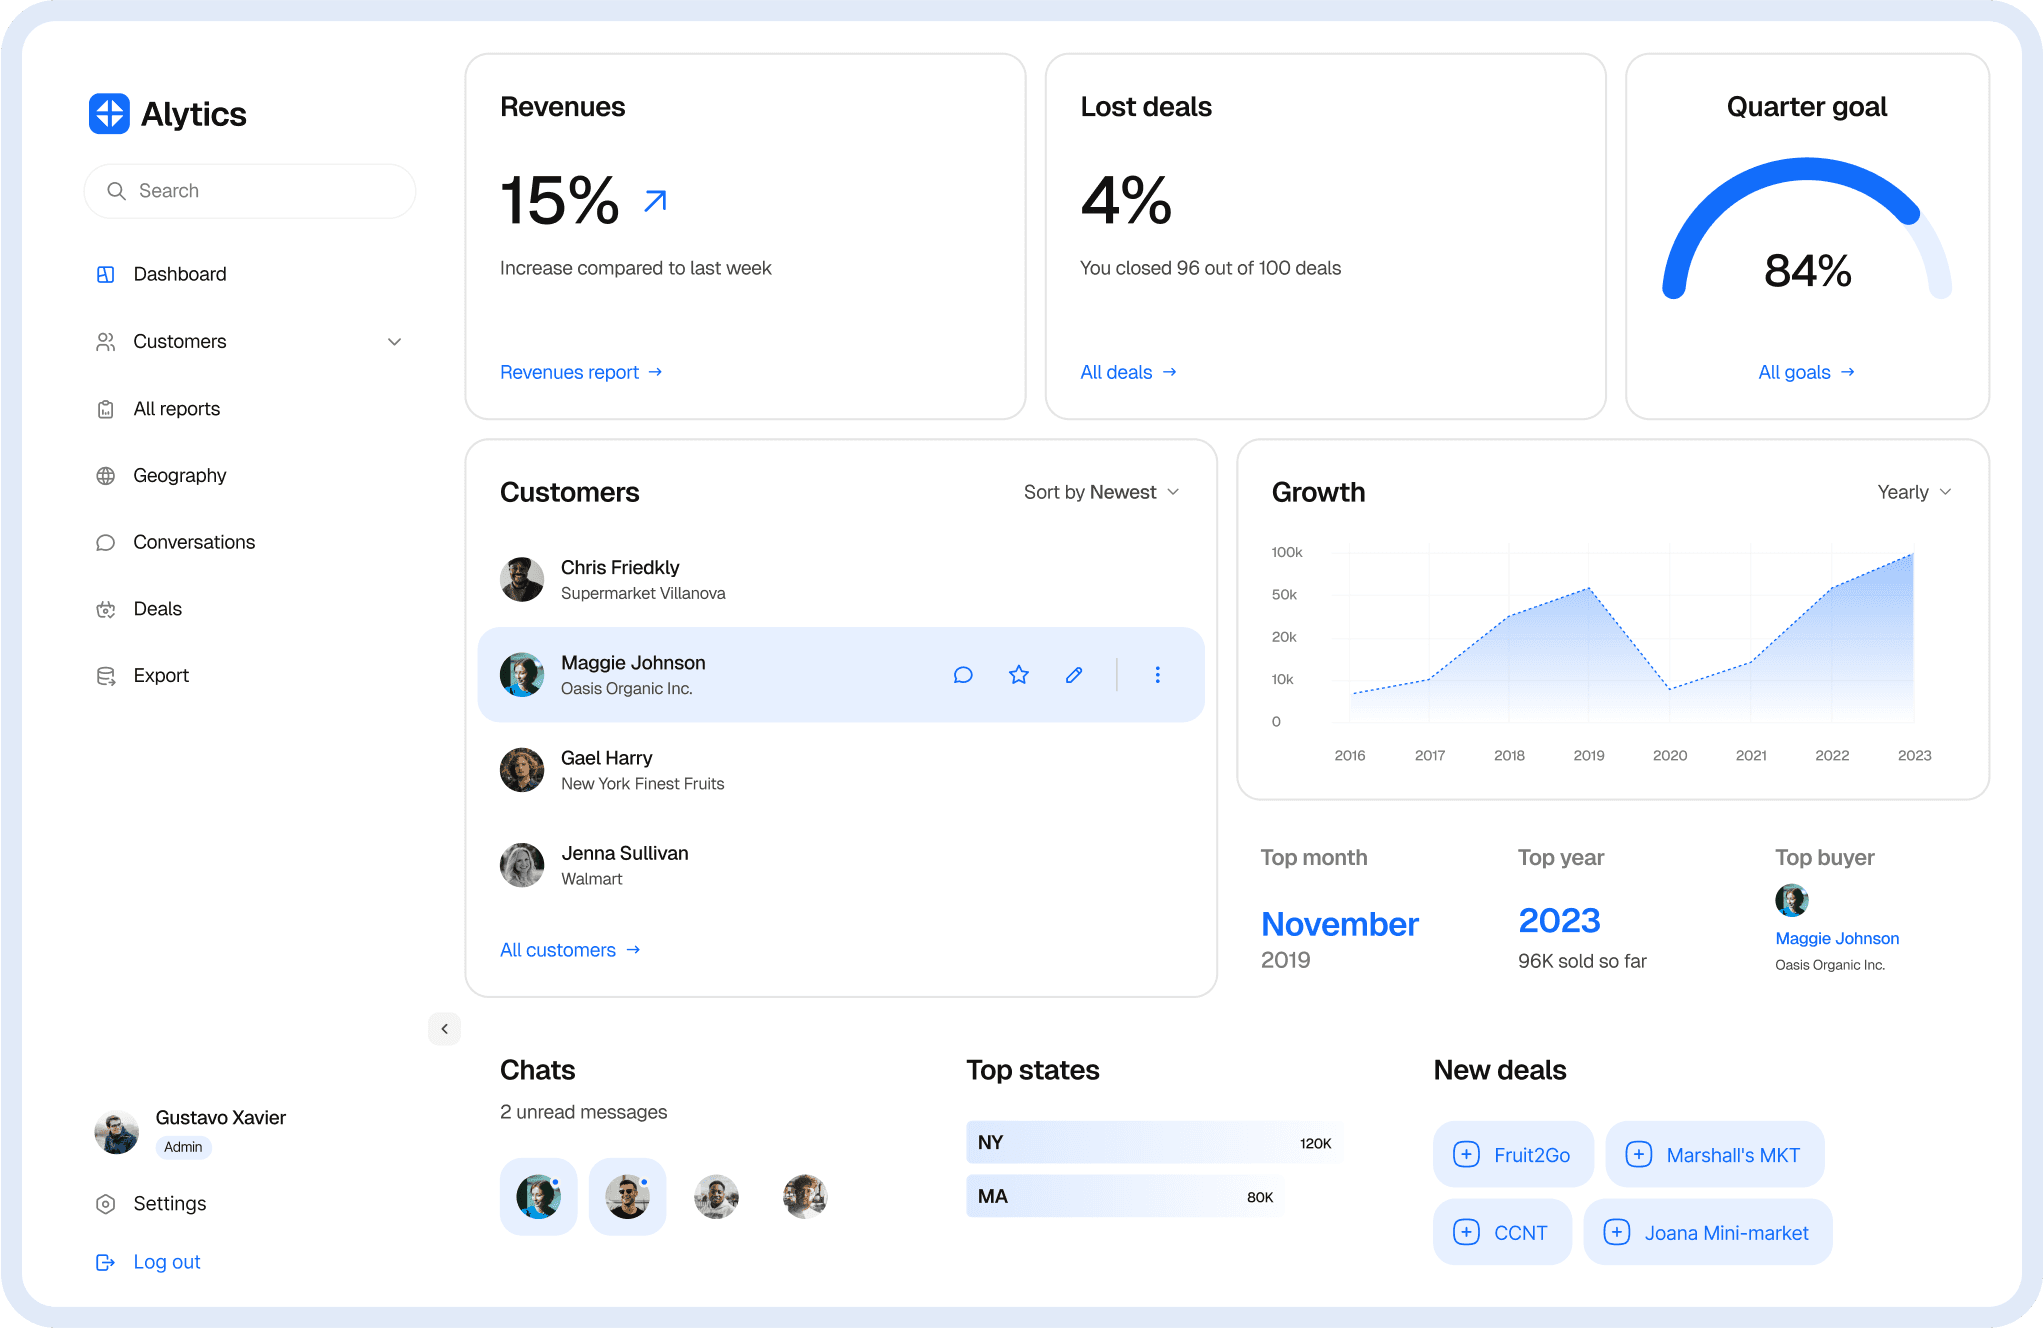Open the chat icon on Maggie Johnson's row
The width and height of the screenshot is (2043, 1328).
coord(963,674)
